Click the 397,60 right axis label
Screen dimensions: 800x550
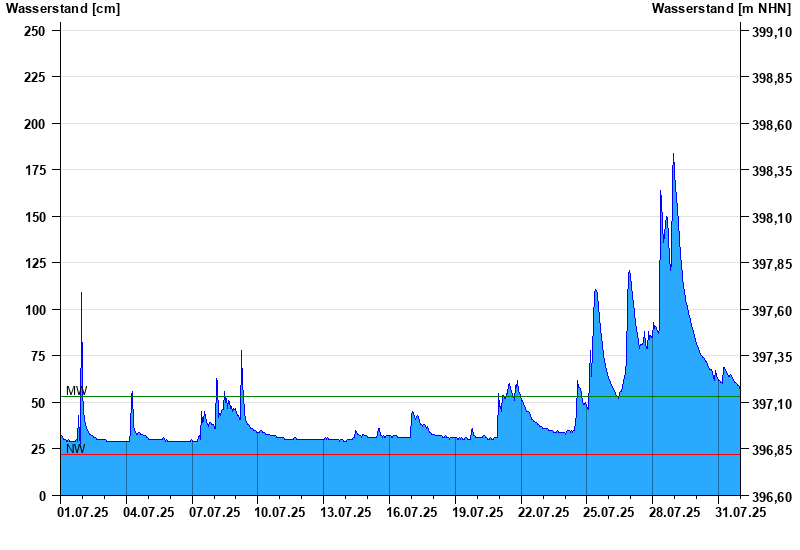coord(772,311)
